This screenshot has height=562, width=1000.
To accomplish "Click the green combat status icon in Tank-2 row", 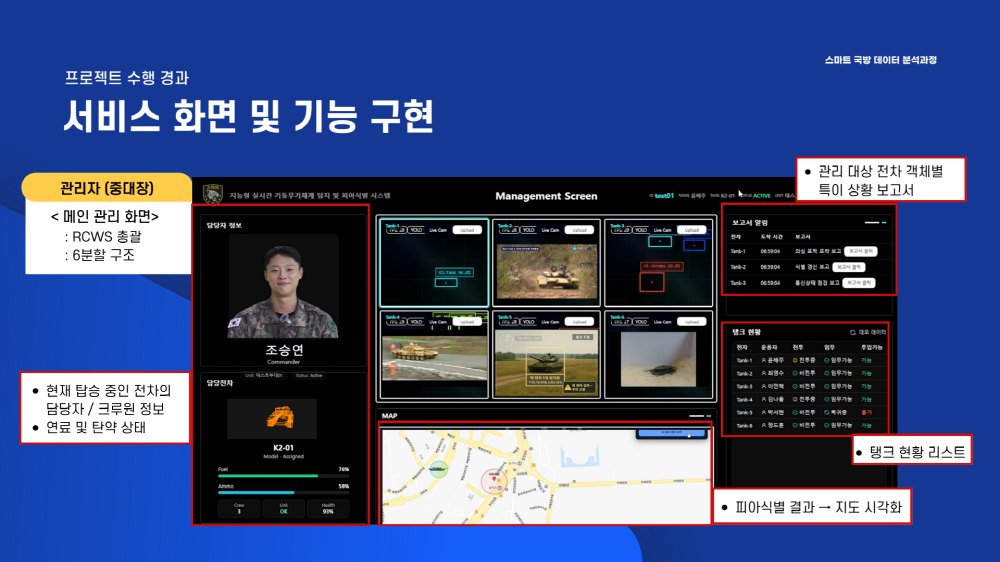I will point(795,373).
